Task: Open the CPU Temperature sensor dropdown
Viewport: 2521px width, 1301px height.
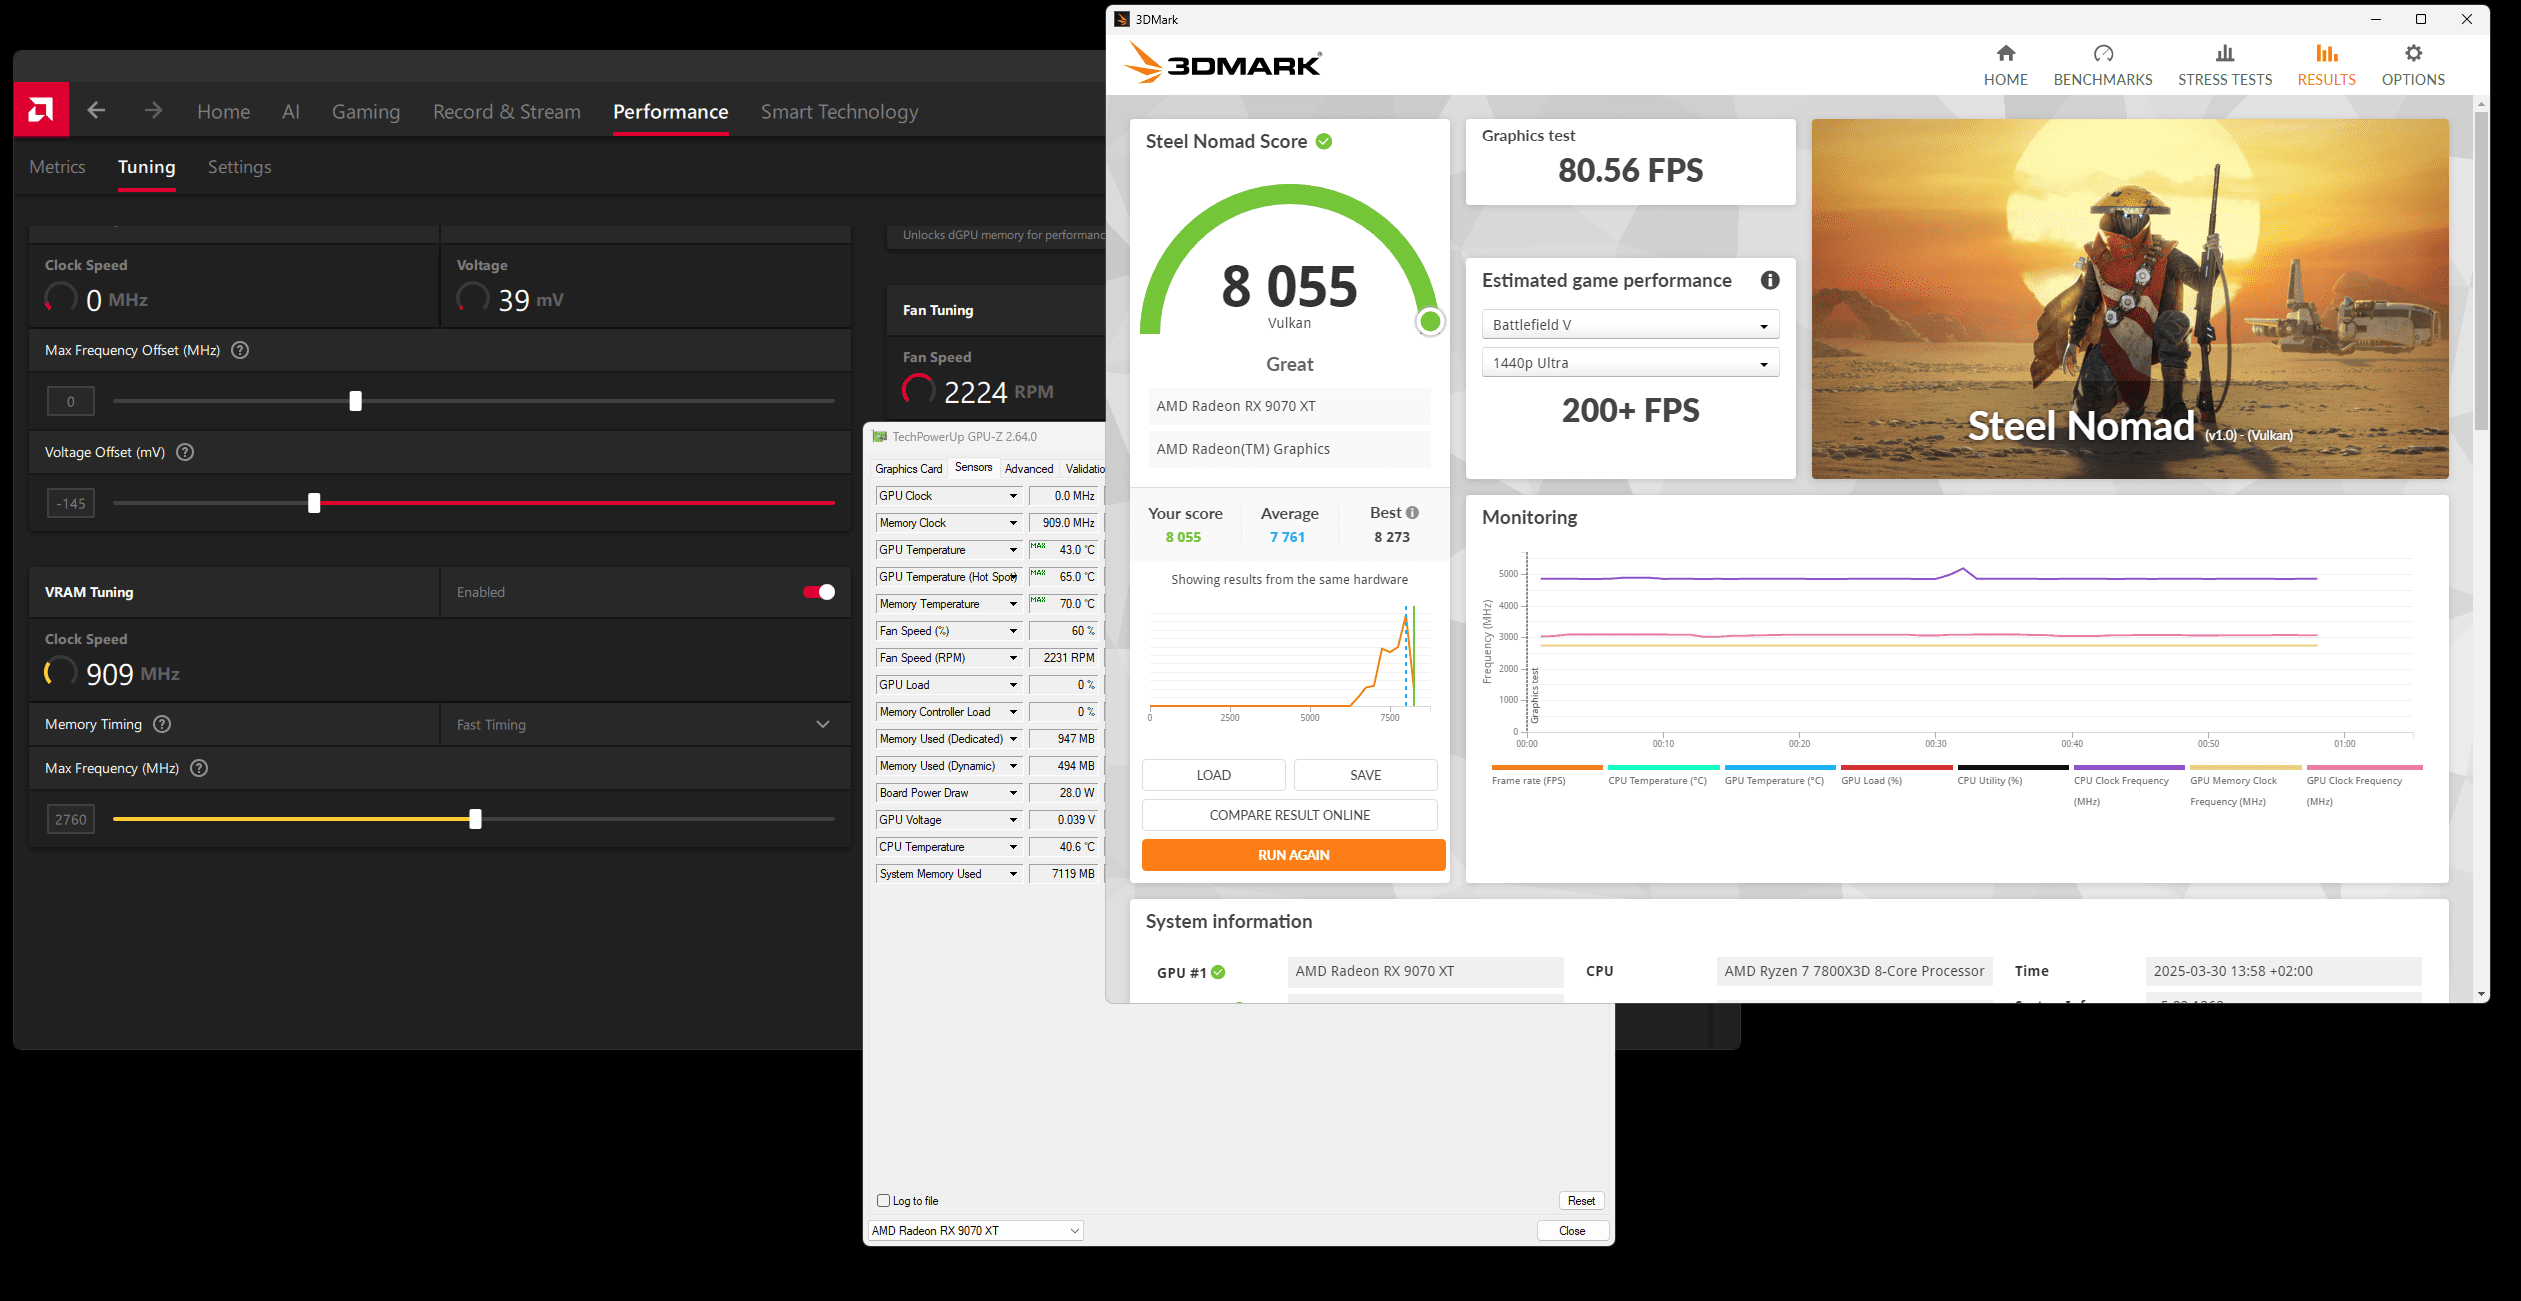Action: point(948,847)
